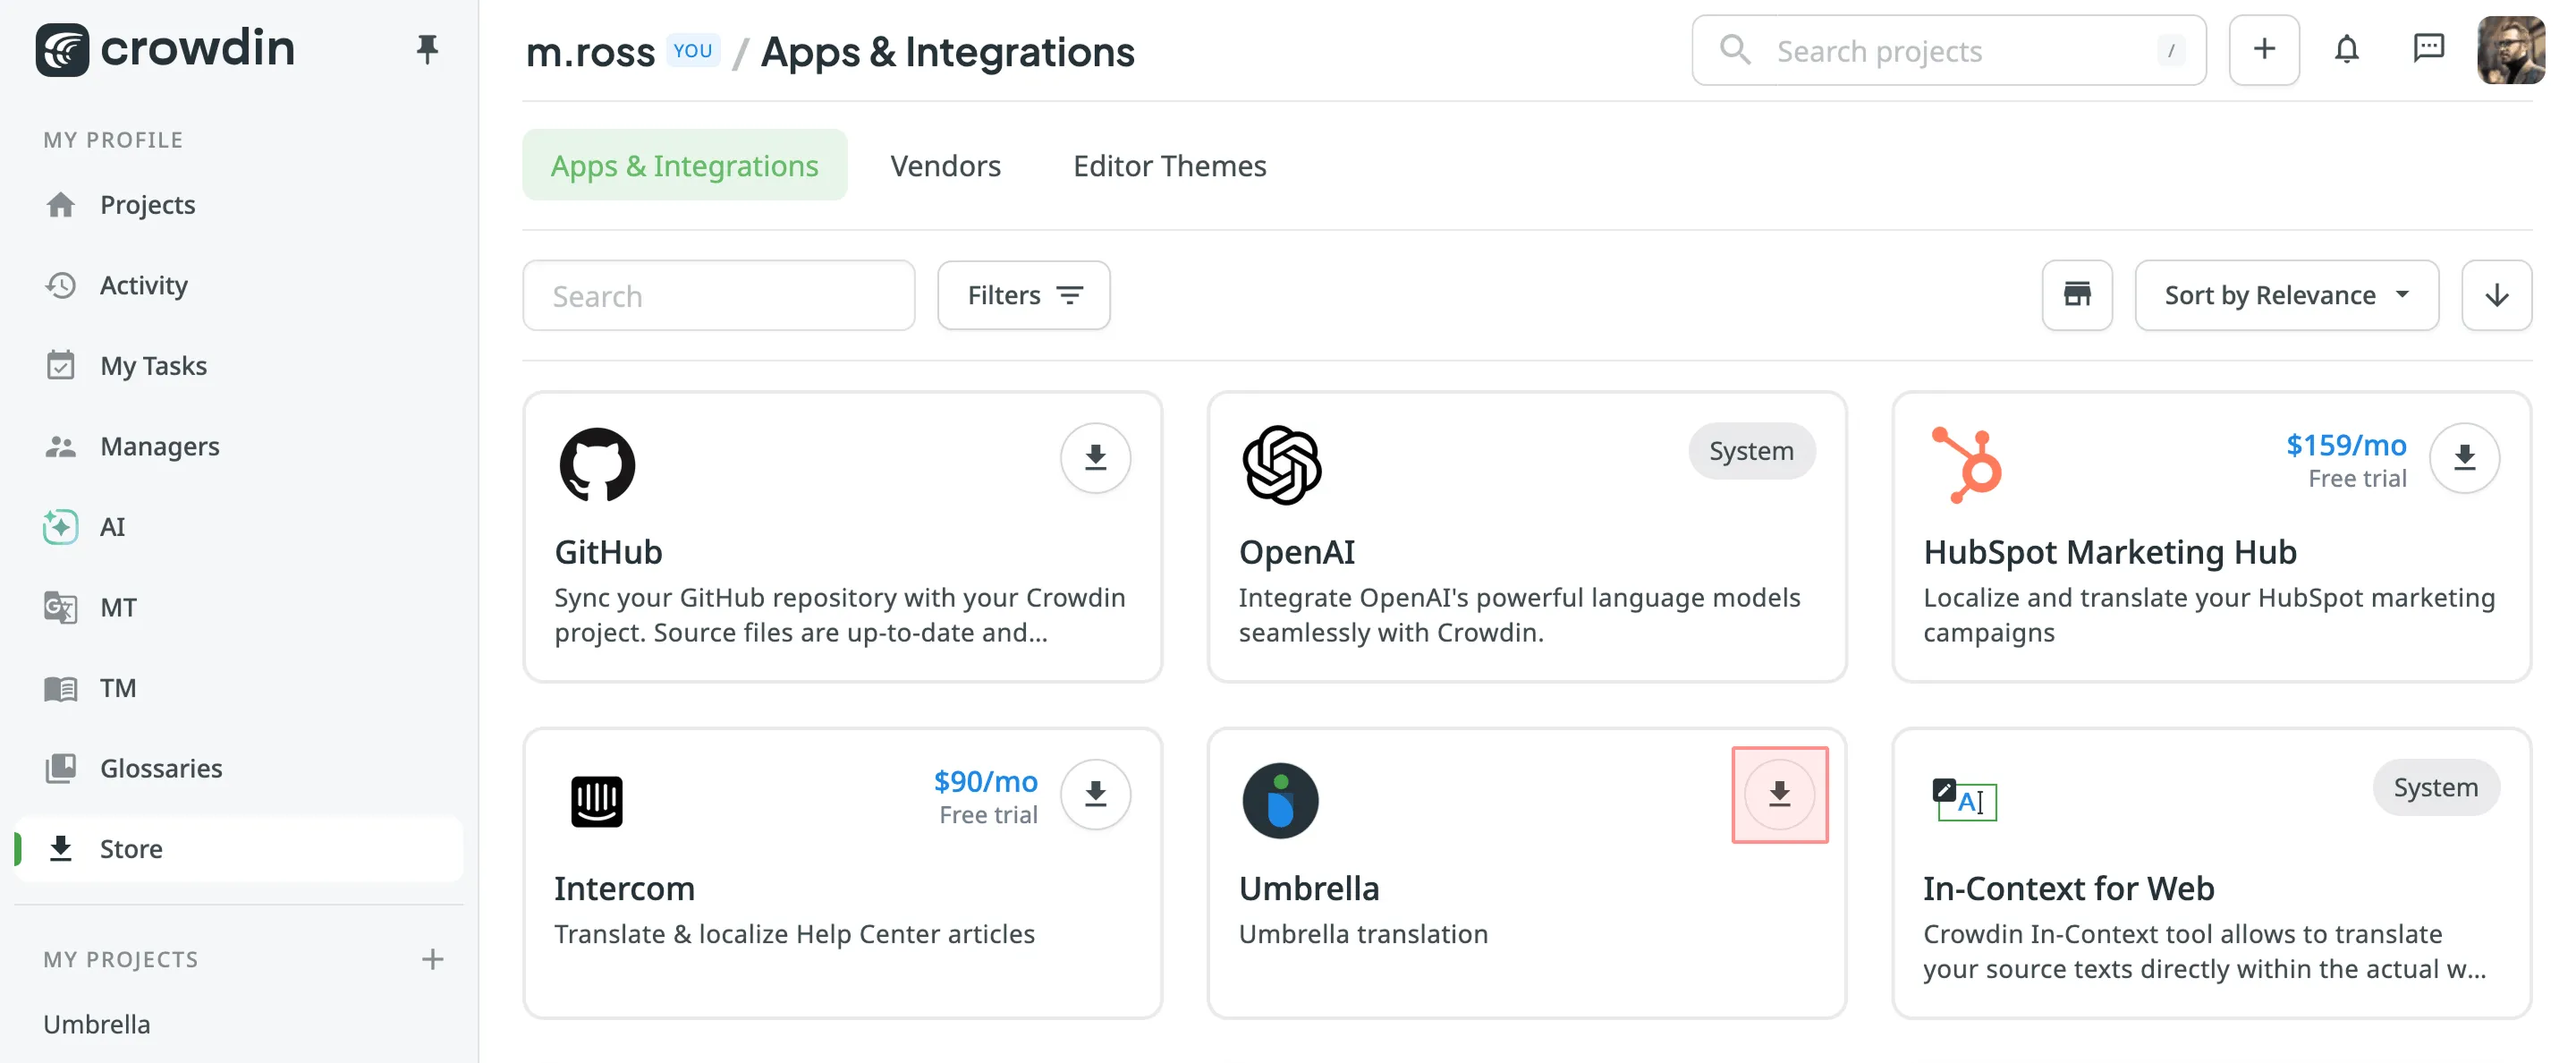This screenshot has height=1063, width=2576.
Task: Click HubSpot Marketing Hub install icon
Action: 2464,458
